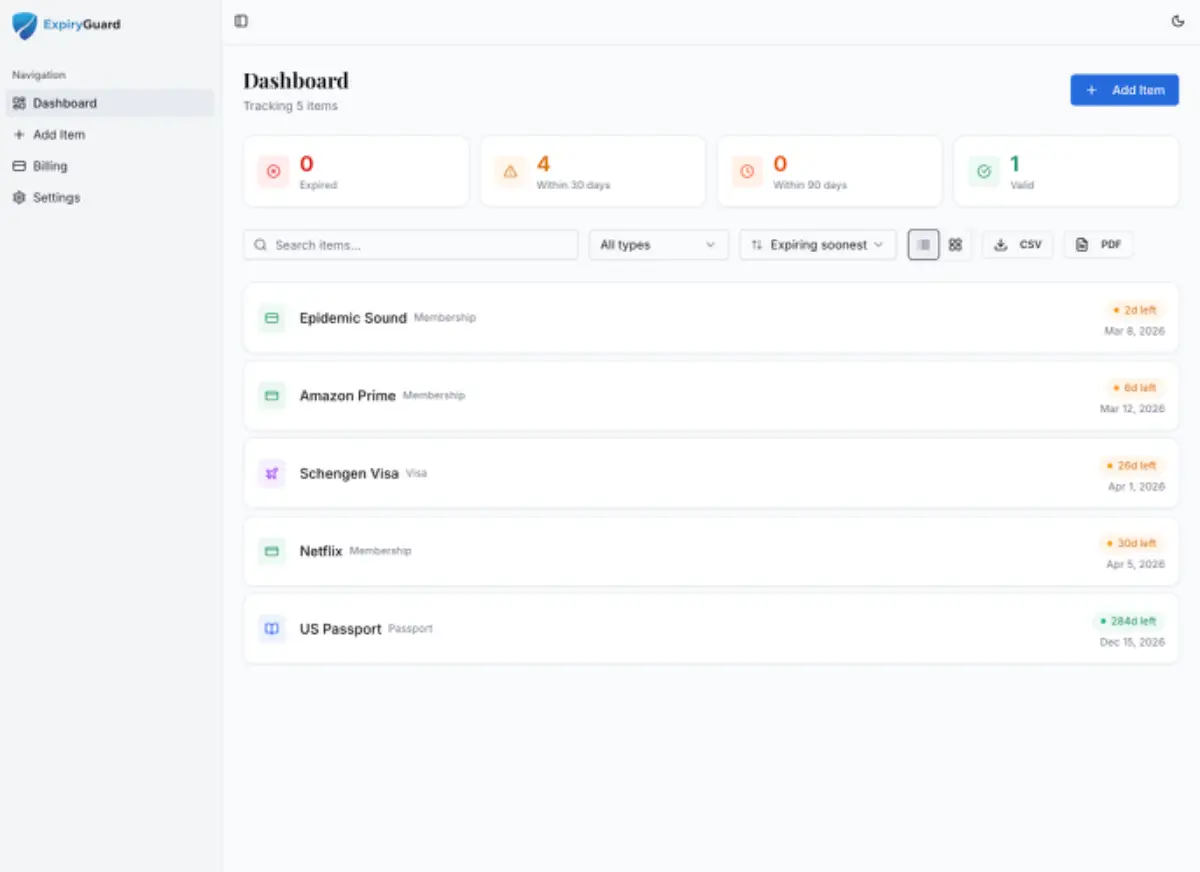The image size is (1200, 872).
Task: Open Dashboard in the navigation sidebar
Action: pyautogui.click(x=110, y=103)
